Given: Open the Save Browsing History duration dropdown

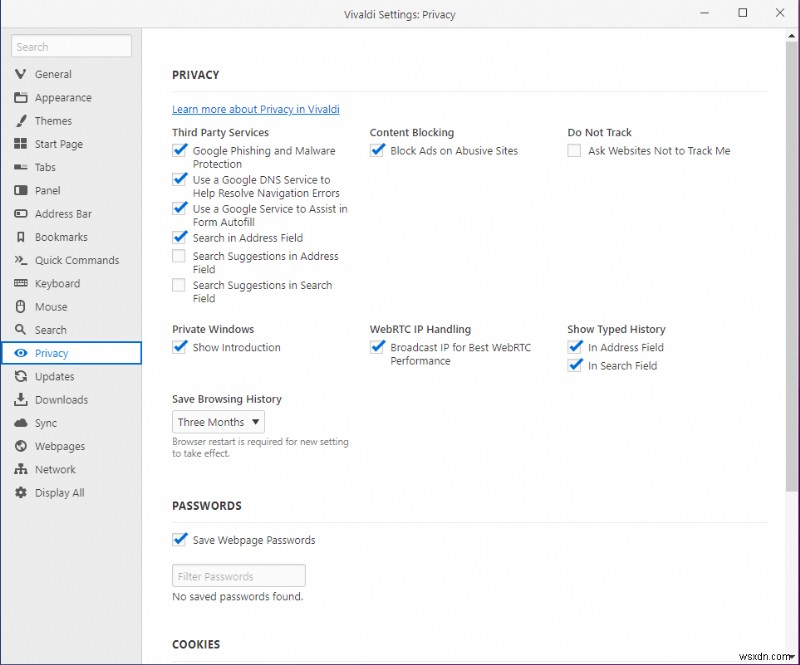Looking at the screenshot, I should tap(218, 422).
